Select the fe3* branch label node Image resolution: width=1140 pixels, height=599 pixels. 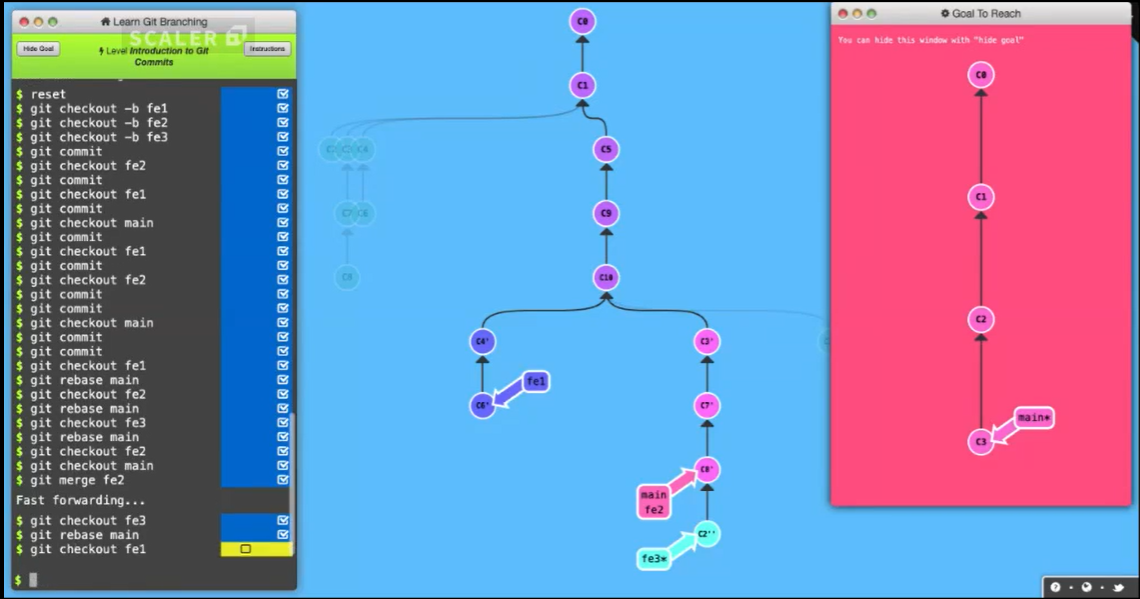(x=654, y=558)
